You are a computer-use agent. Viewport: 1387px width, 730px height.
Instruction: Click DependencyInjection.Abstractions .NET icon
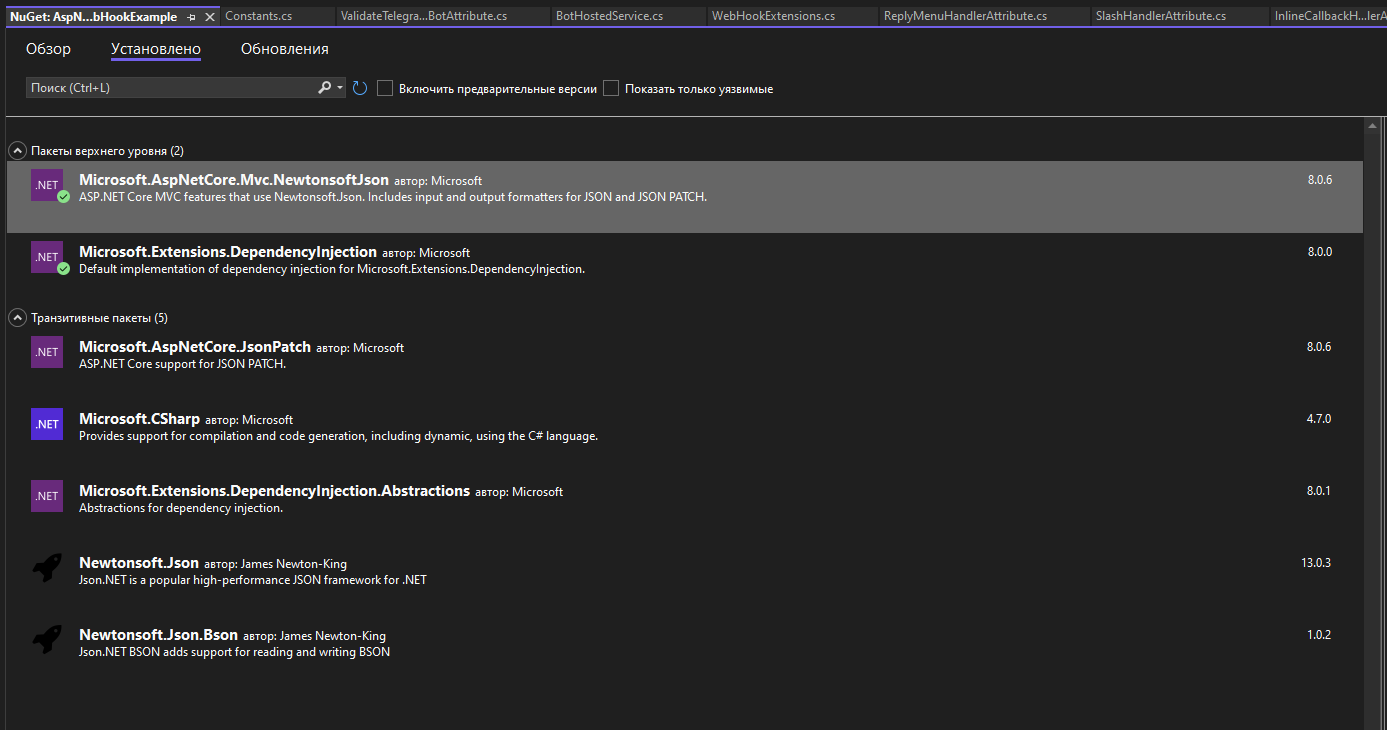47,496
